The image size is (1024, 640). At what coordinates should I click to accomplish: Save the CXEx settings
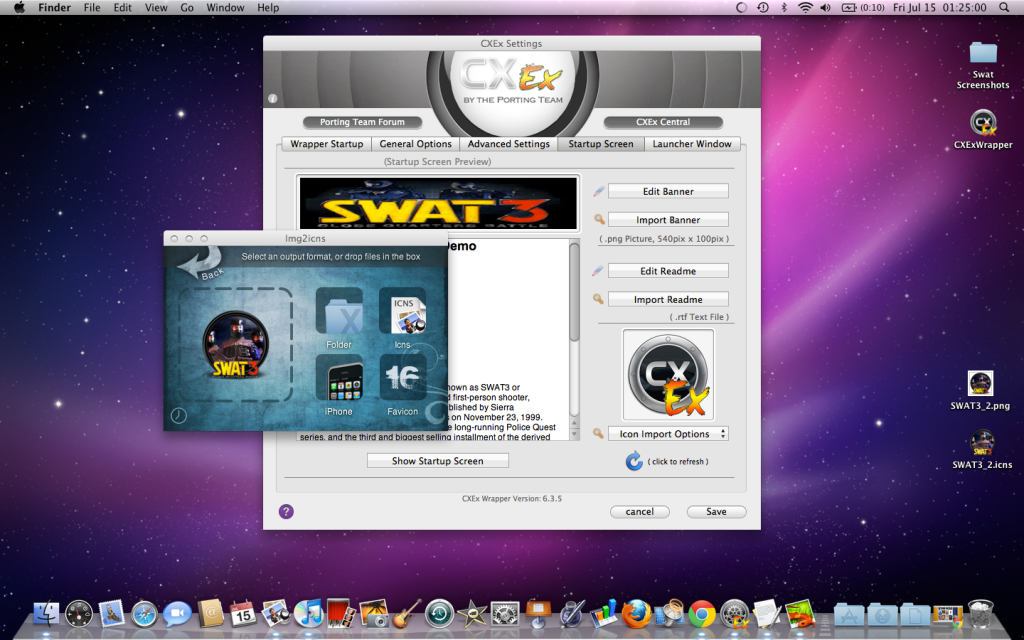coord(716,512)
